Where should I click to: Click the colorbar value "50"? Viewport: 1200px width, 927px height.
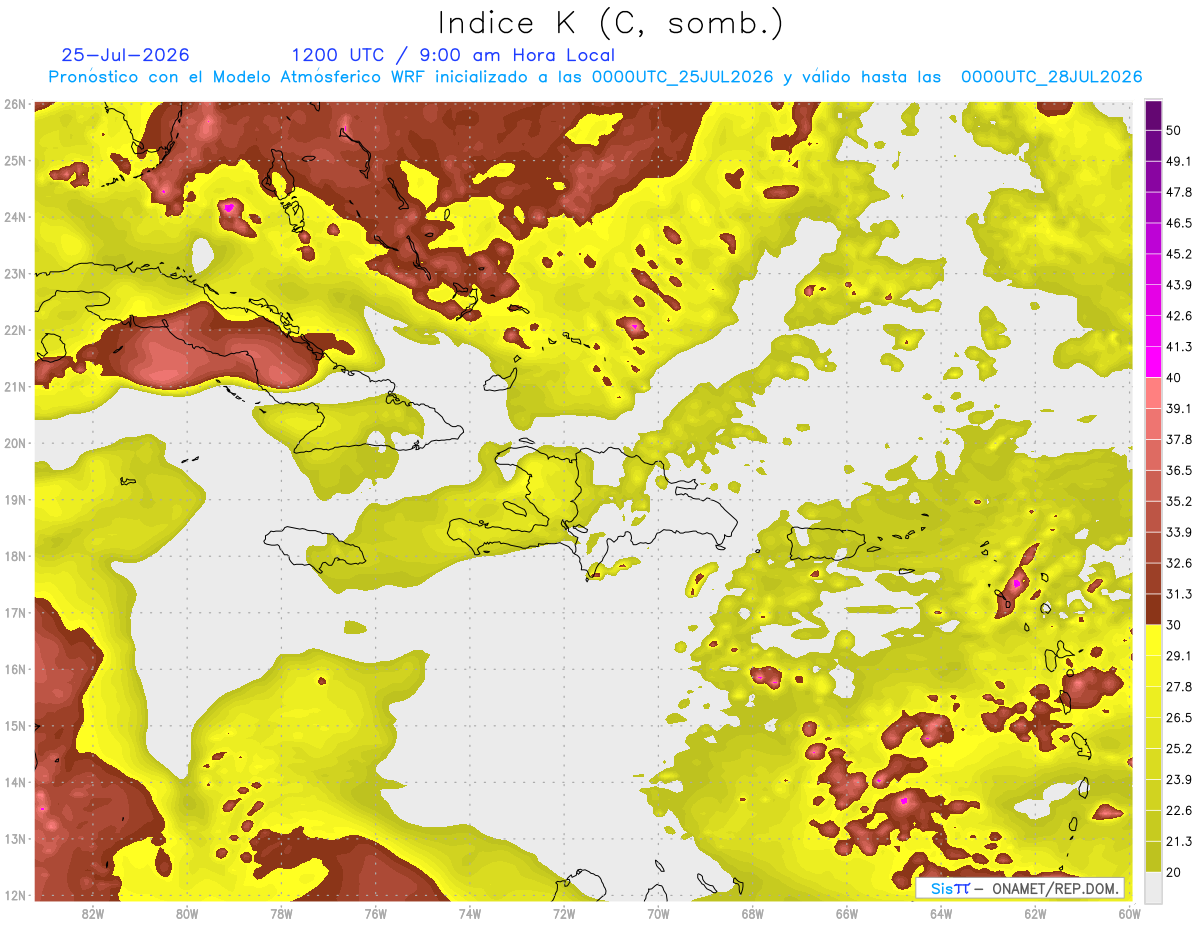[1176, 130]
